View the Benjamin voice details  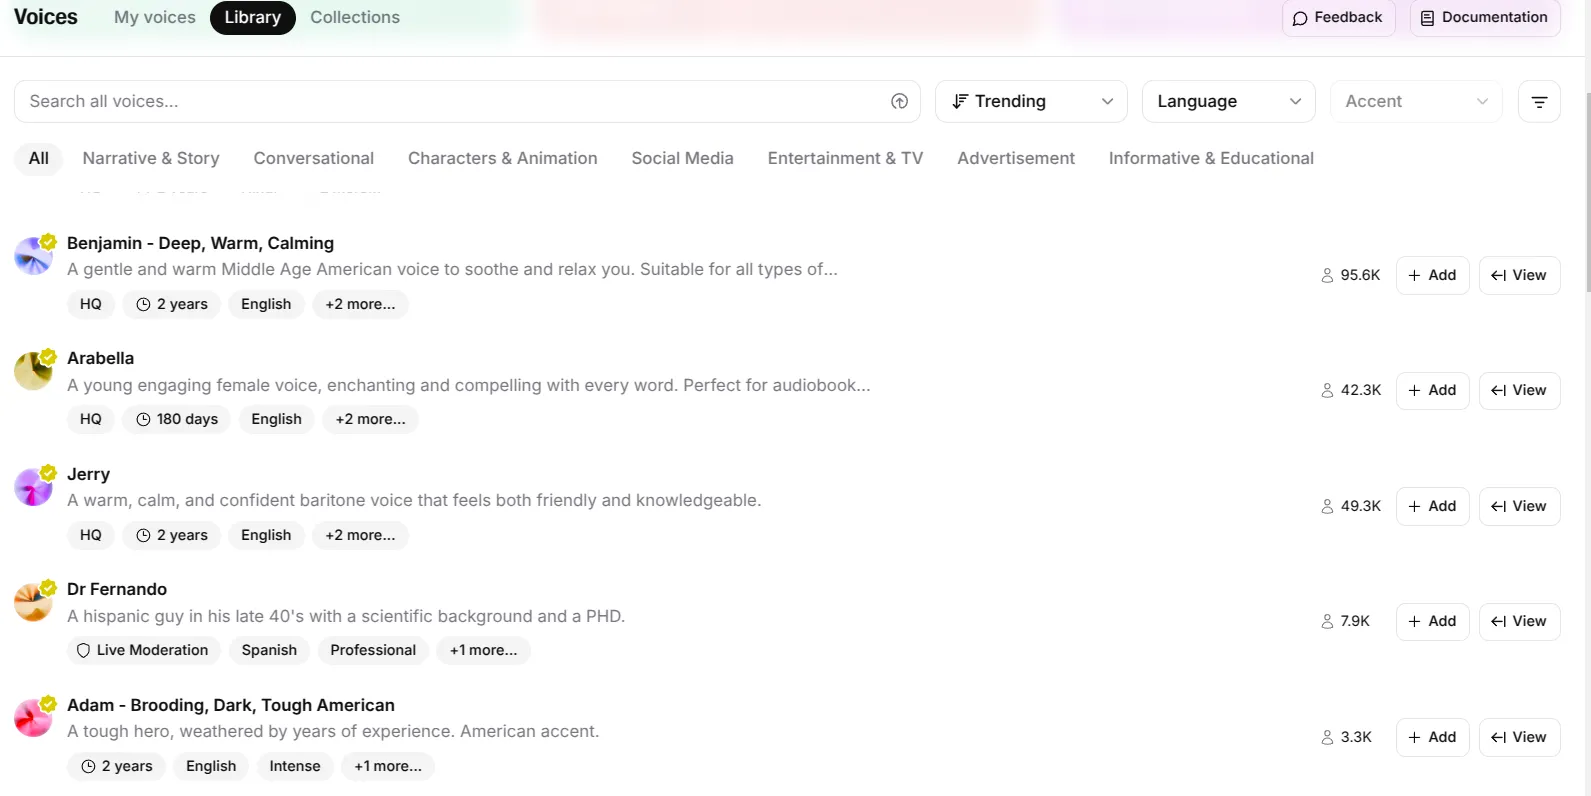click(x=1519, y=275)
